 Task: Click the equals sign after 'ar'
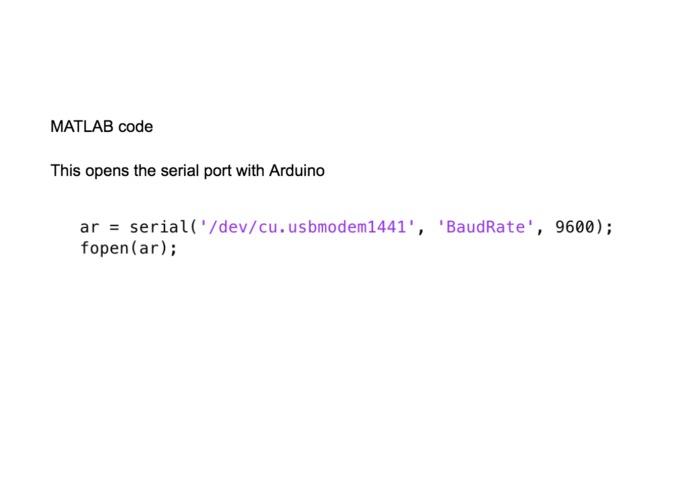pos(114,228)
